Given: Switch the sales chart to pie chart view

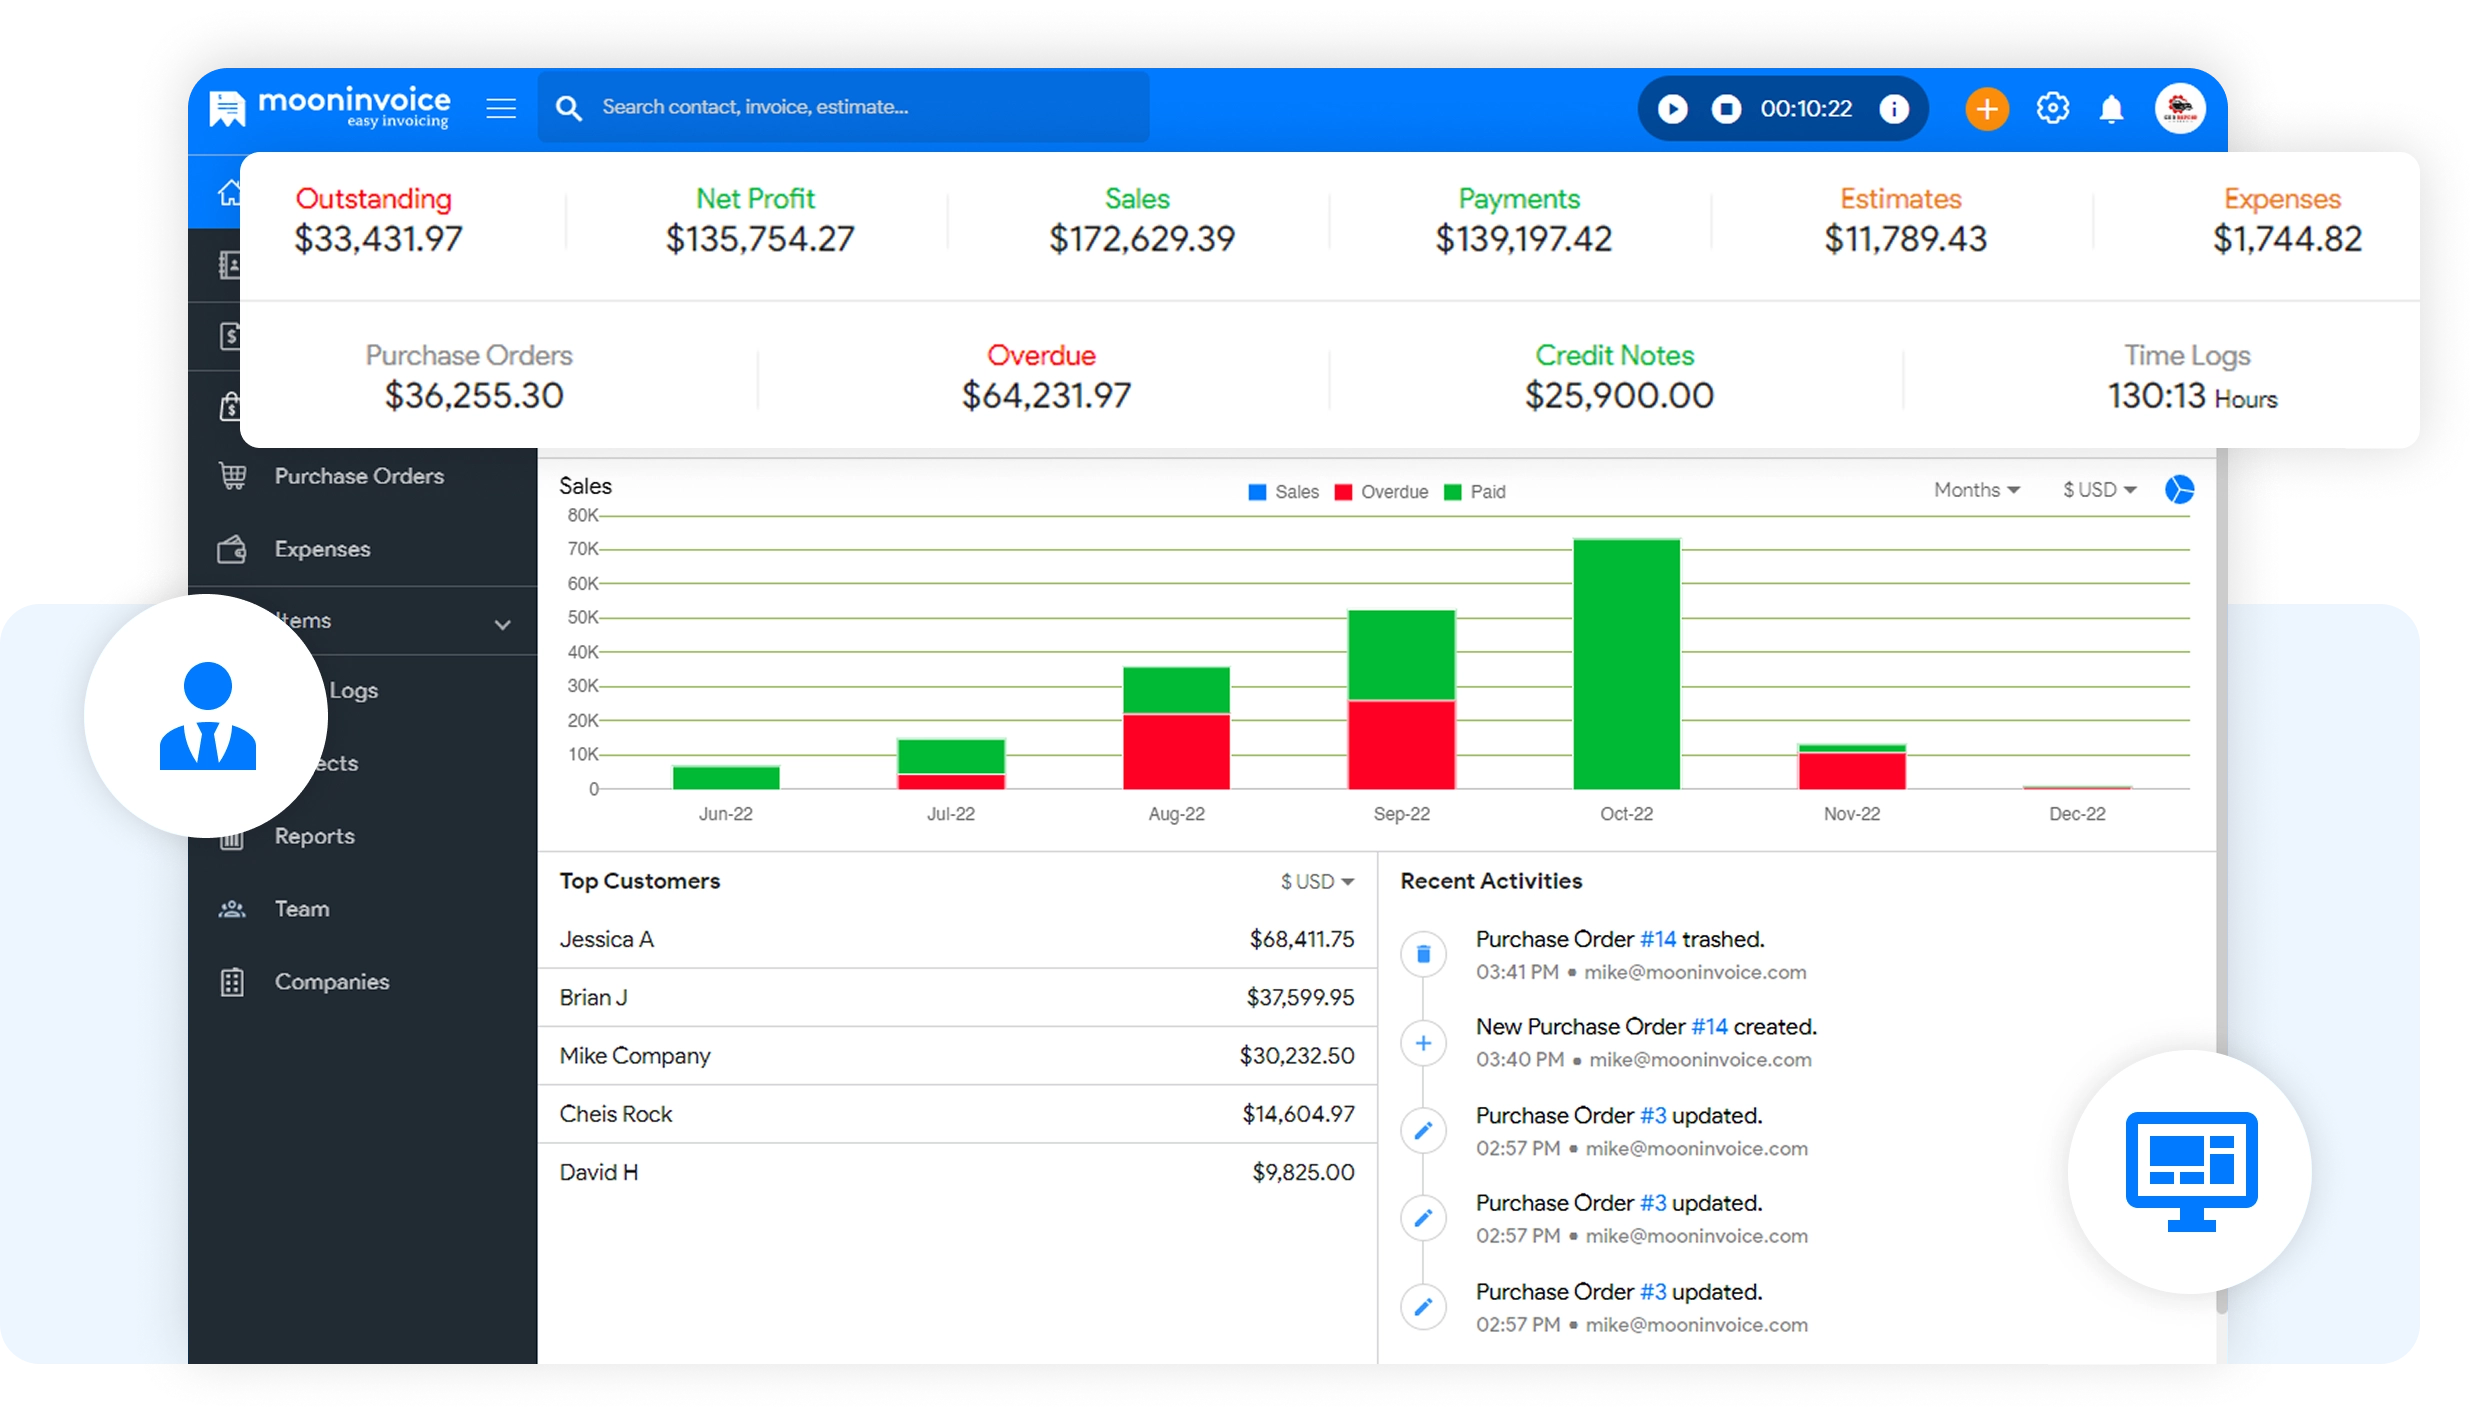Looking at the screenshot, I should pos(2180,490).
